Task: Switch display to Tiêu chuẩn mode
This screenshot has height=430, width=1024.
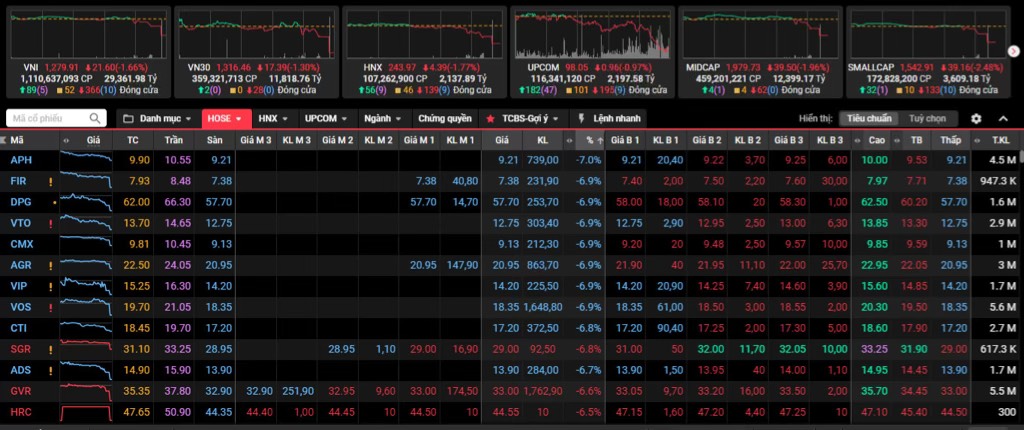Action: click(865, 118)
